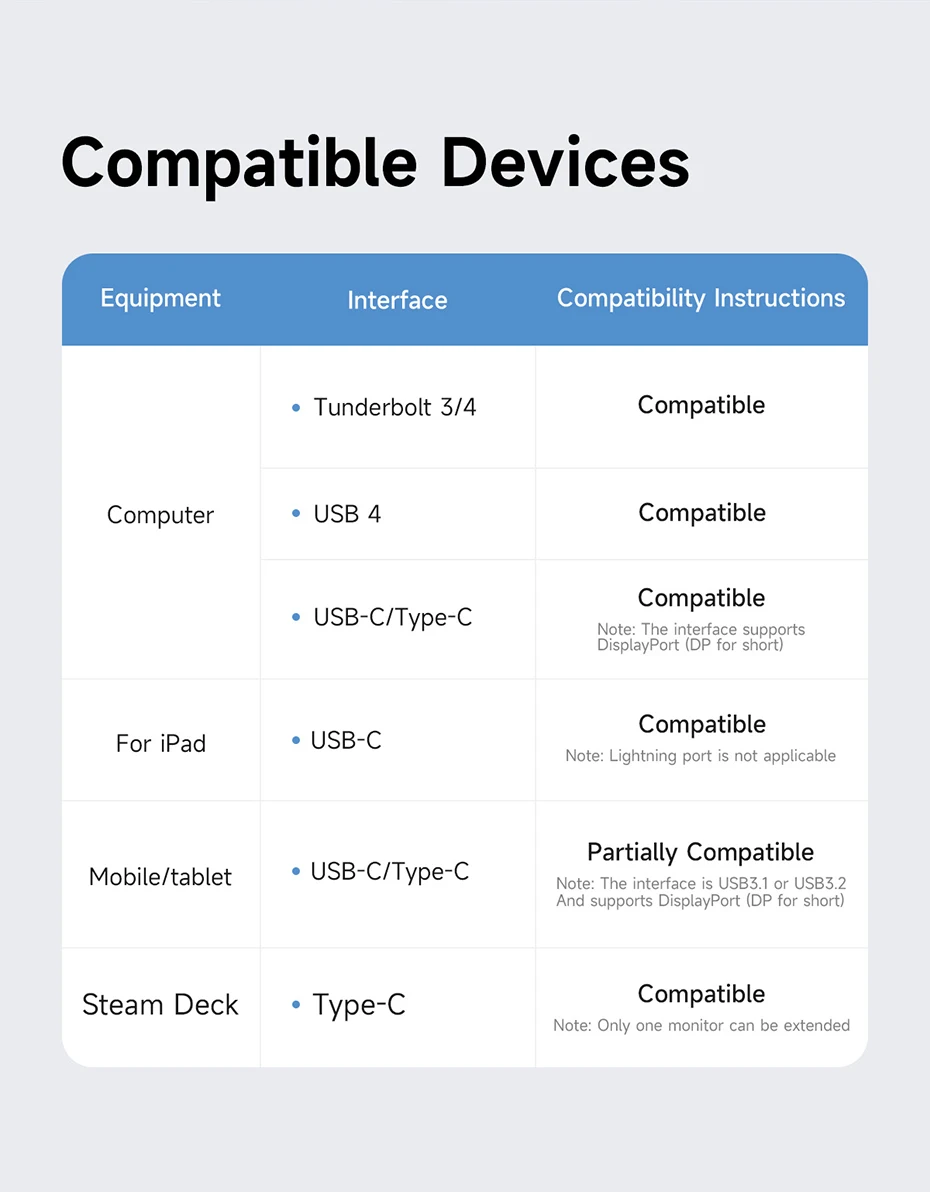930x1192 pixels.
Task: Select the Equipment column header
Action: coord(160,298)
